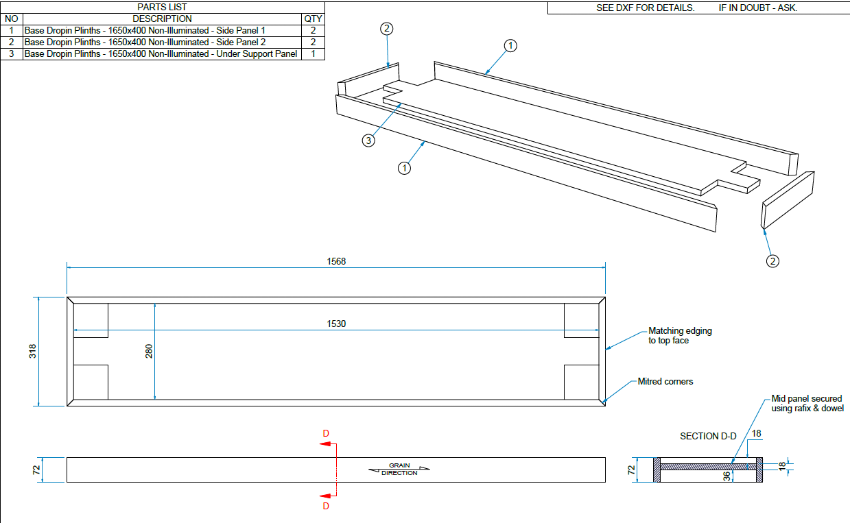Click the Mid panel secured rafix note
Viewport: 850px width, 523px height.
point(806,403)
